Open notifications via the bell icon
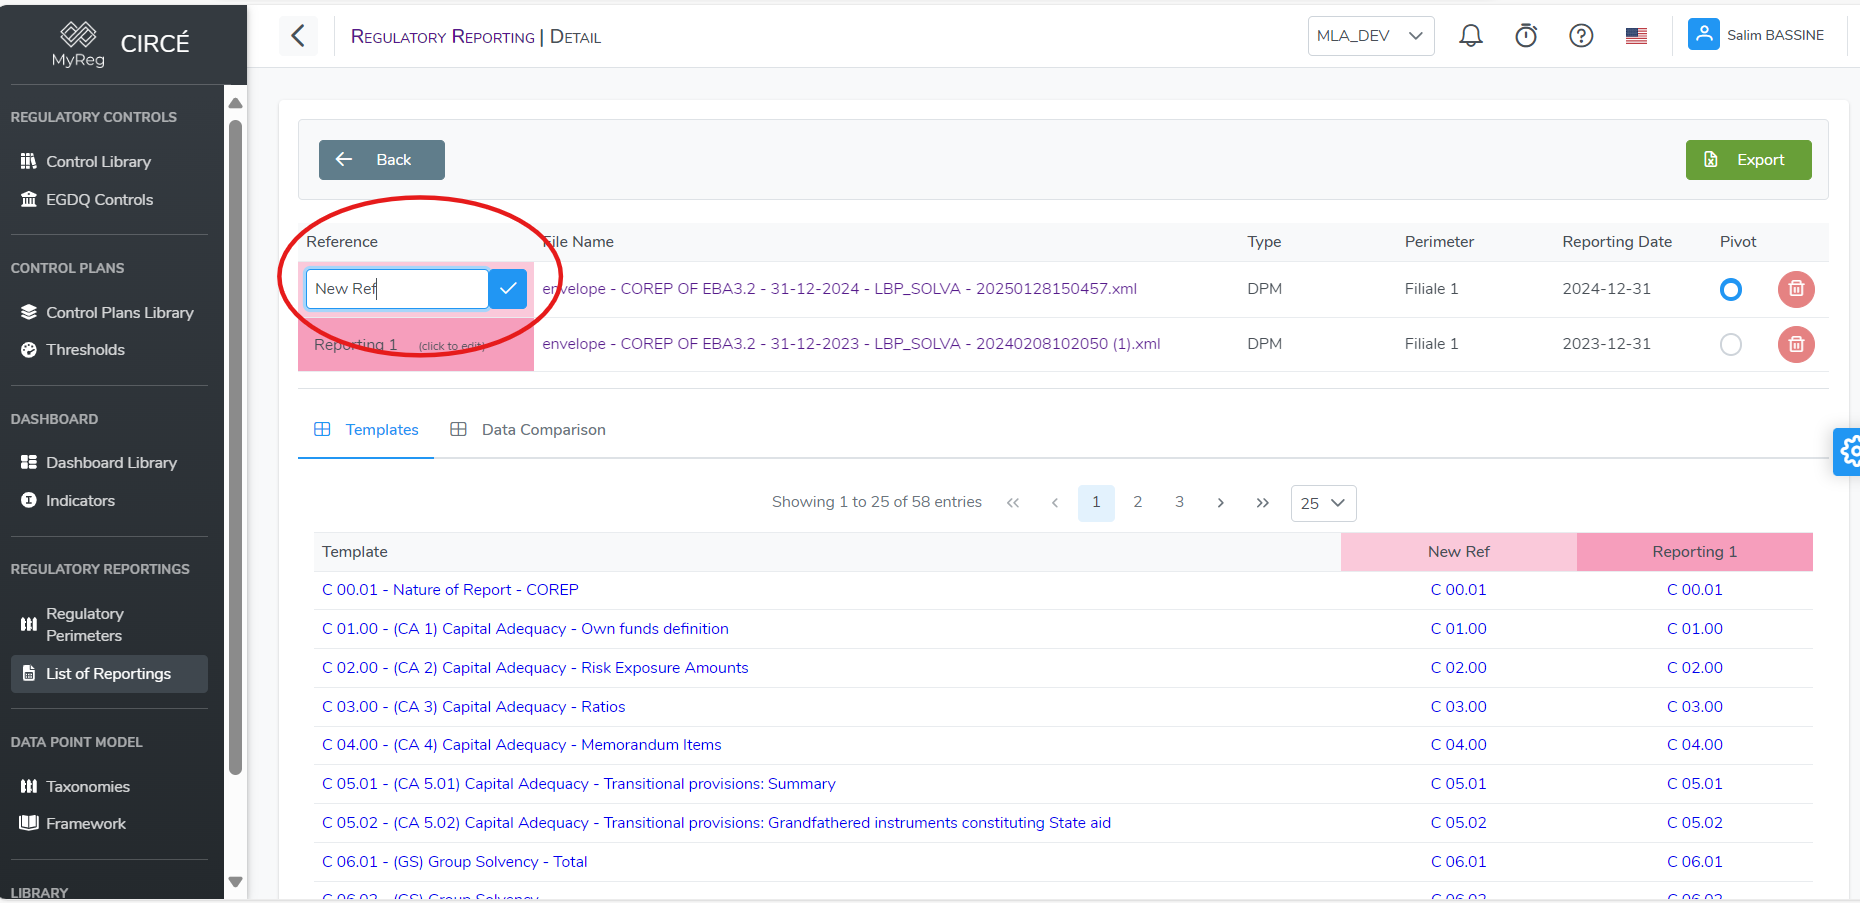The width and height of the screenshot is (1860, 903). (x=1471, y=35)
